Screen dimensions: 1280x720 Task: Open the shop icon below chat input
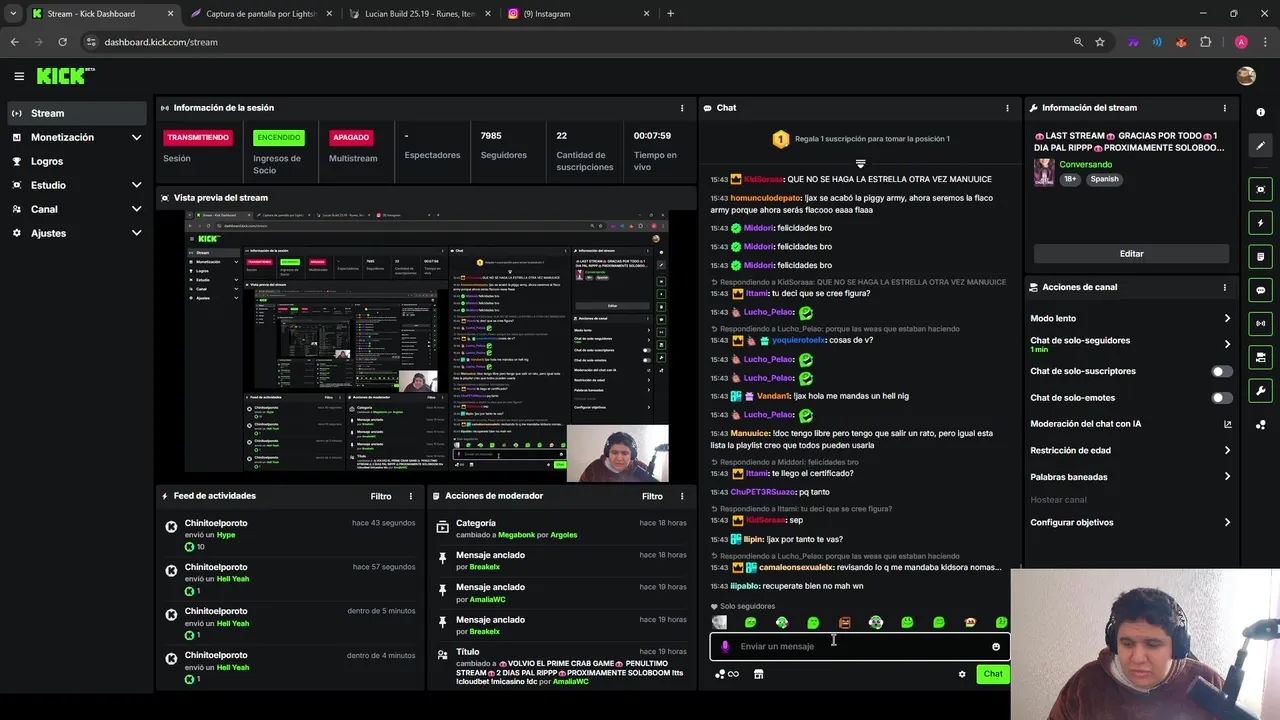coord(758,674)
